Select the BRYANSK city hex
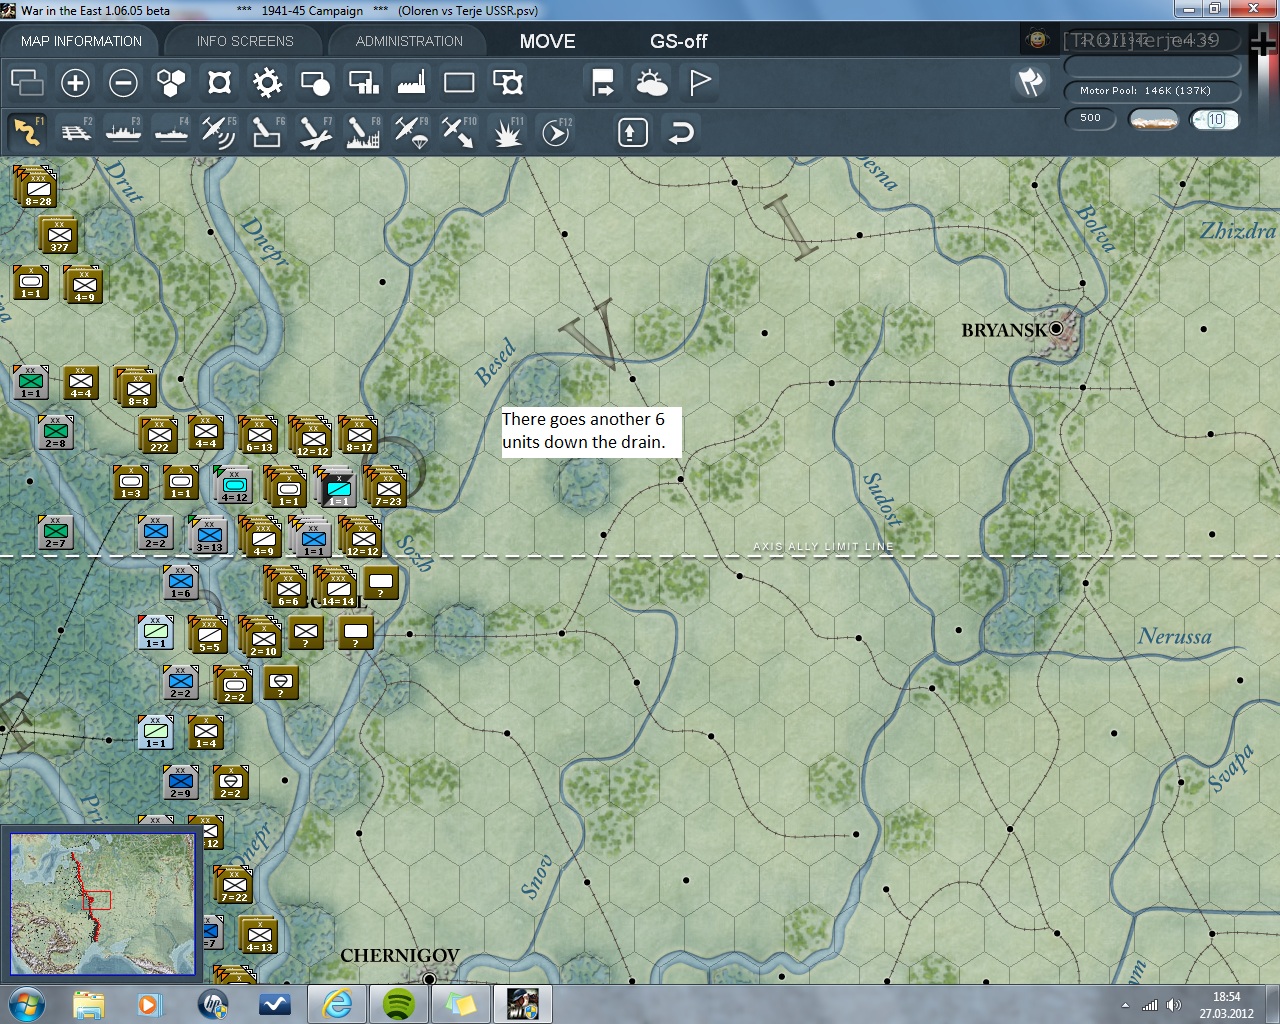Image resolution: width=1280 pixels, height=1024 pixels. (x=1057, y=328)
